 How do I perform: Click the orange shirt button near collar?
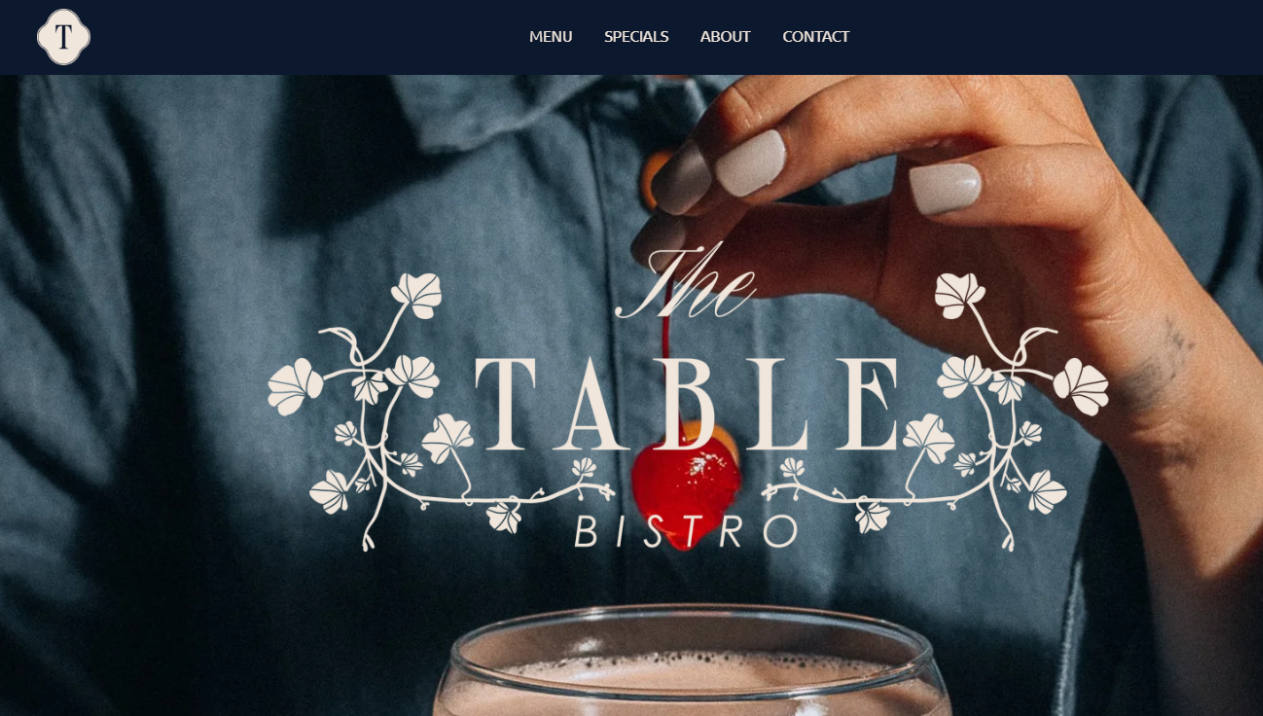(653, 181)
